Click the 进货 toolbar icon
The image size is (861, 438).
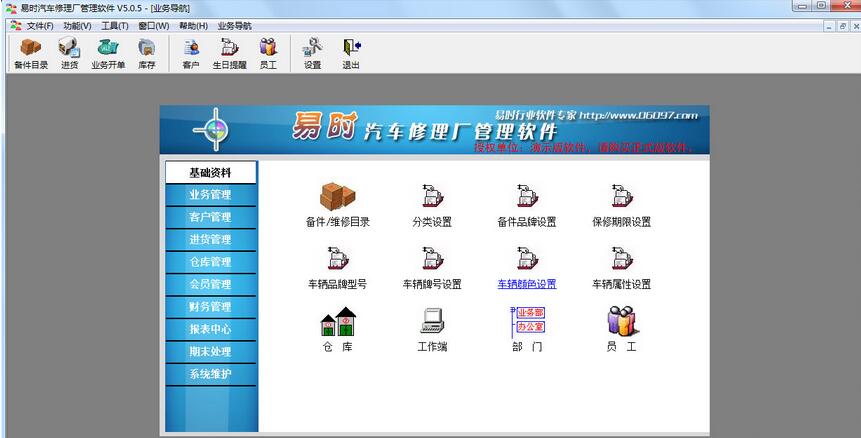(69, 48)
